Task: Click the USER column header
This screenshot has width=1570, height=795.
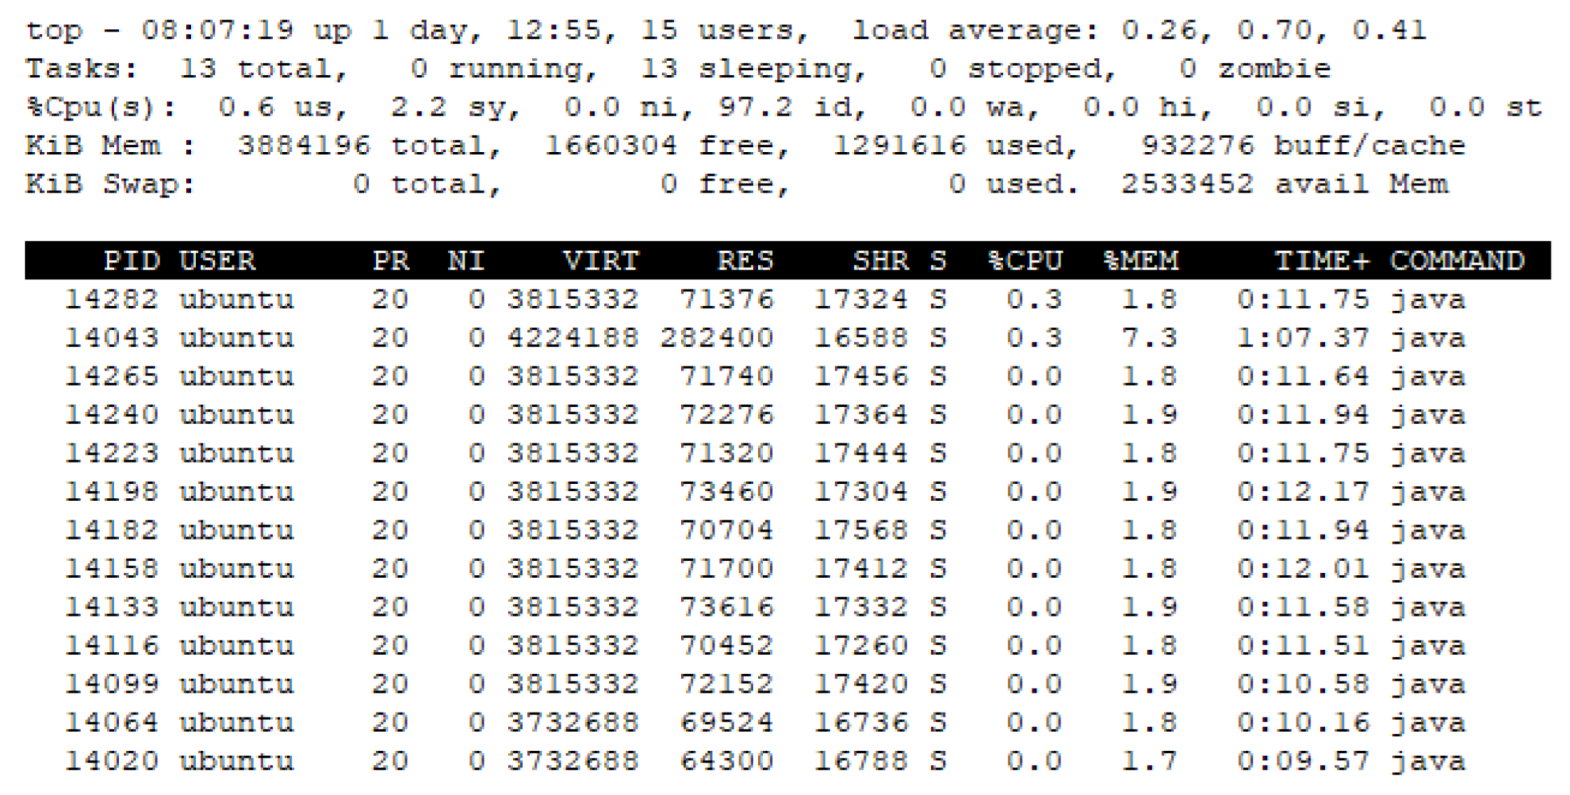Action: [217, 261]
